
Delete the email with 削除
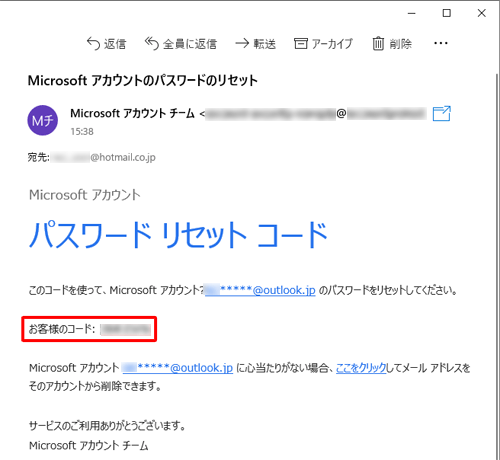tap(392, 44)
